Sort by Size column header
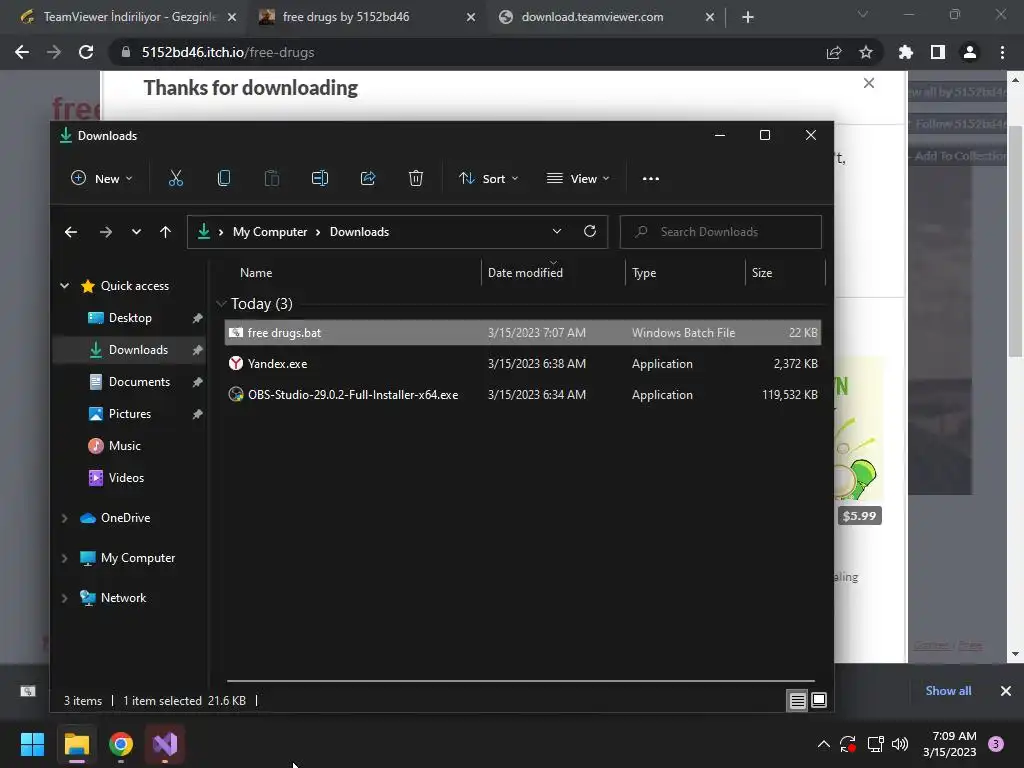This screenshot has height=768, width=1024. (761, 273)
